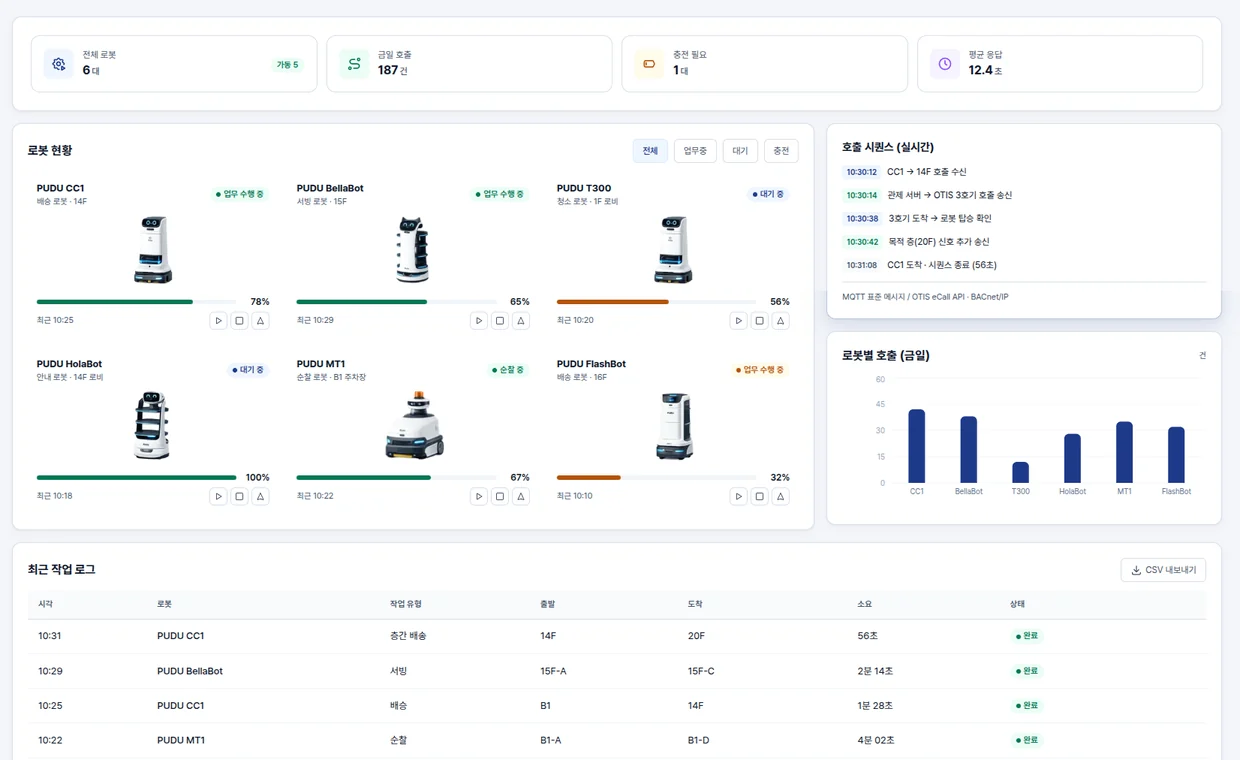
Task: Click the PUDU MT1 robot image
Action: (x=414, y=425)
